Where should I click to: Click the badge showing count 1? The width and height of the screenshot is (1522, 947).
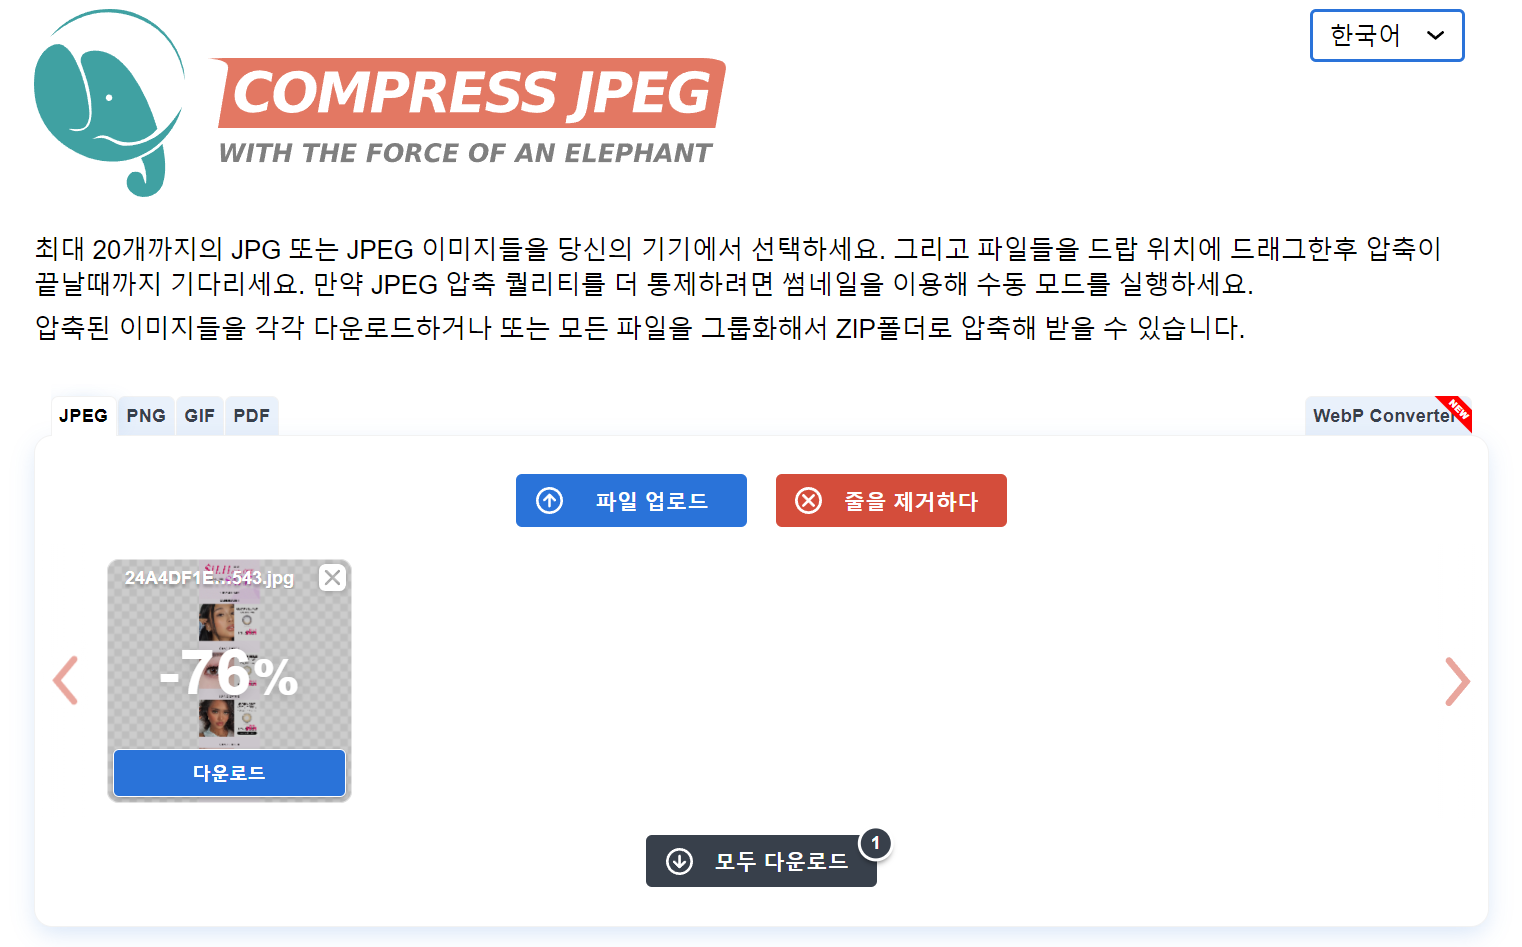click(x=875, y=843)
